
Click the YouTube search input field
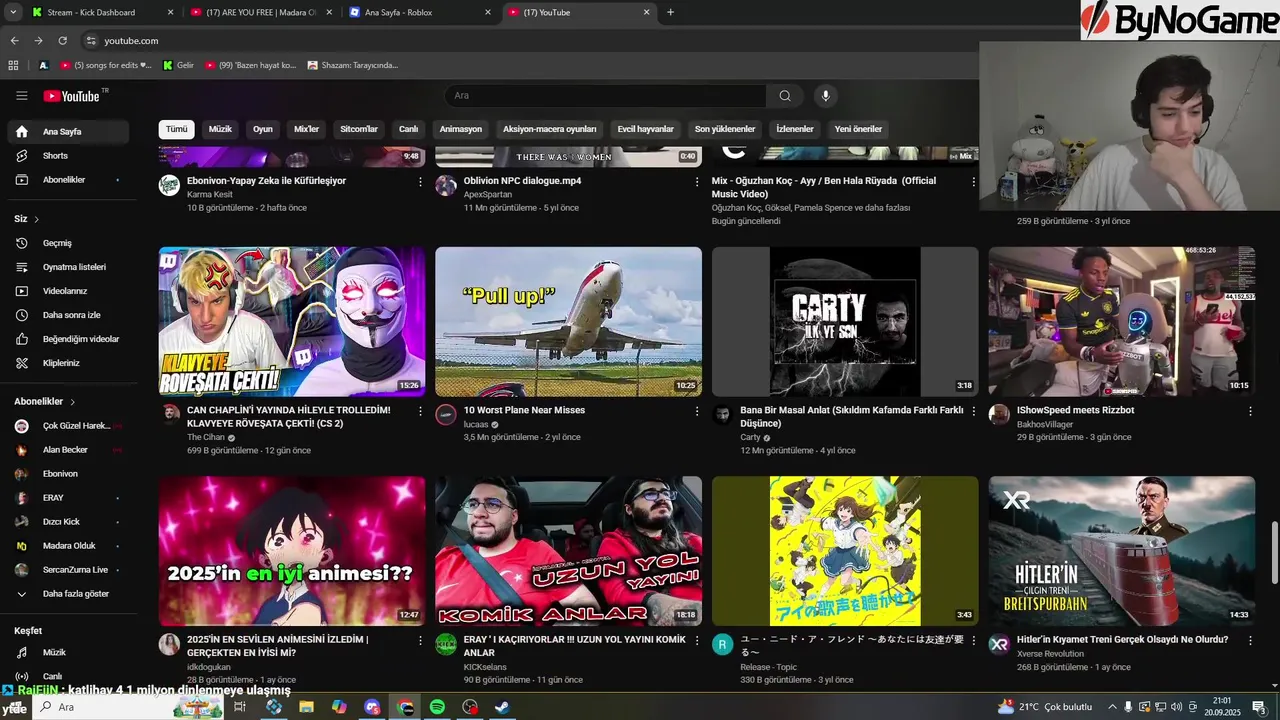point(605,96)
